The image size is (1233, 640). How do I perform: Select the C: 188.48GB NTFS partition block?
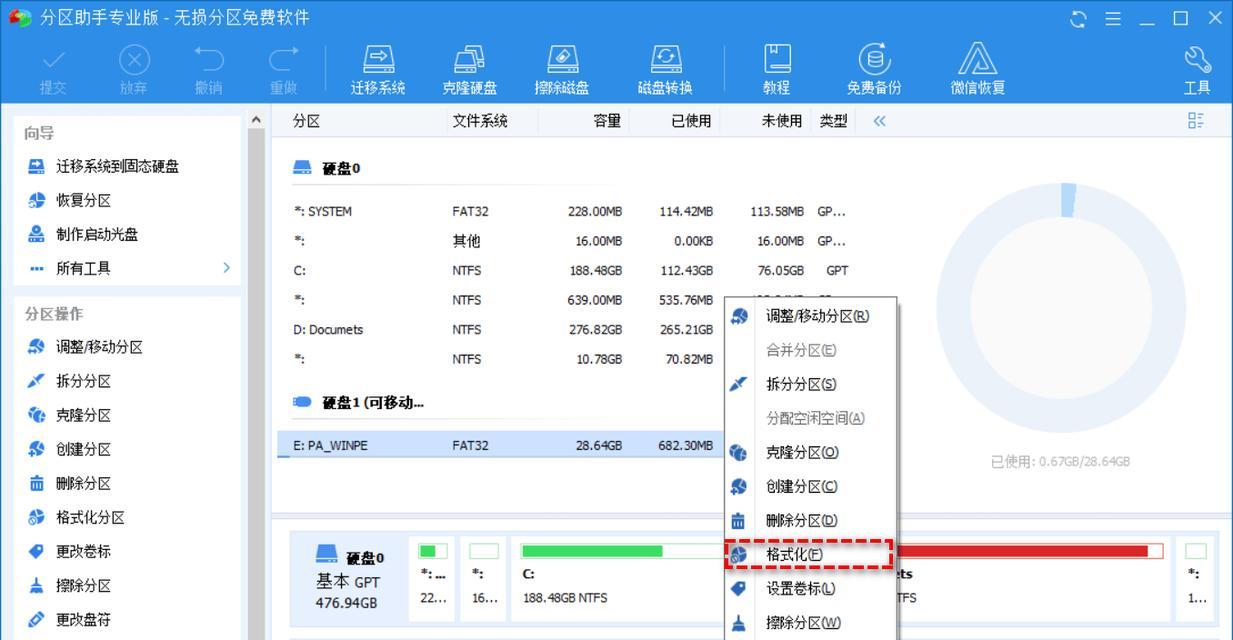pyautogui.click(x=618, y=578)
